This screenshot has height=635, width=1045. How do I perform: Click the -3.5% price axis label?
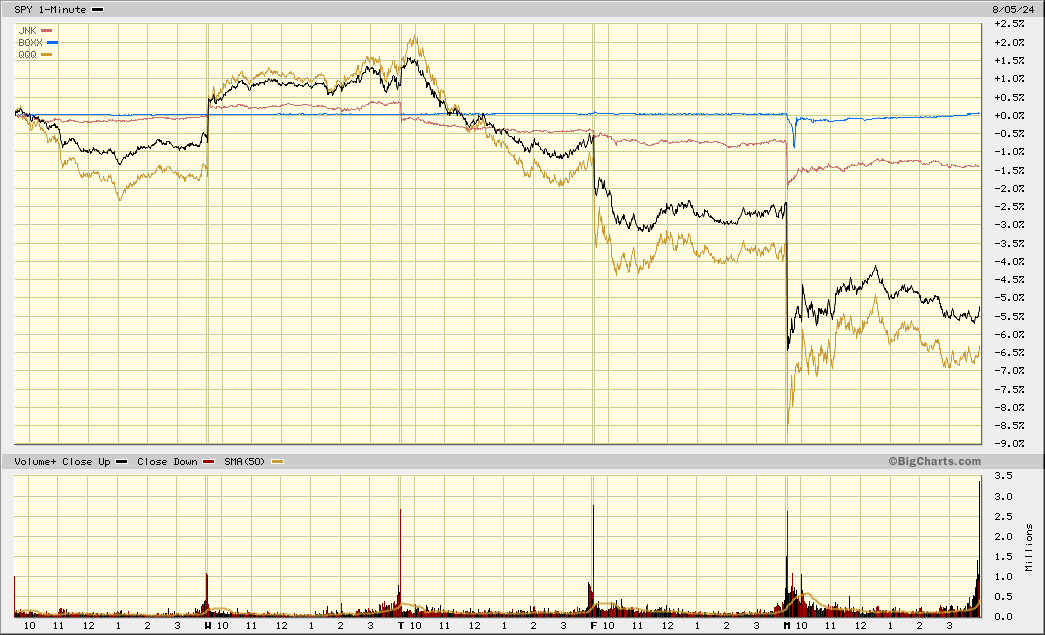[1009, 243]
